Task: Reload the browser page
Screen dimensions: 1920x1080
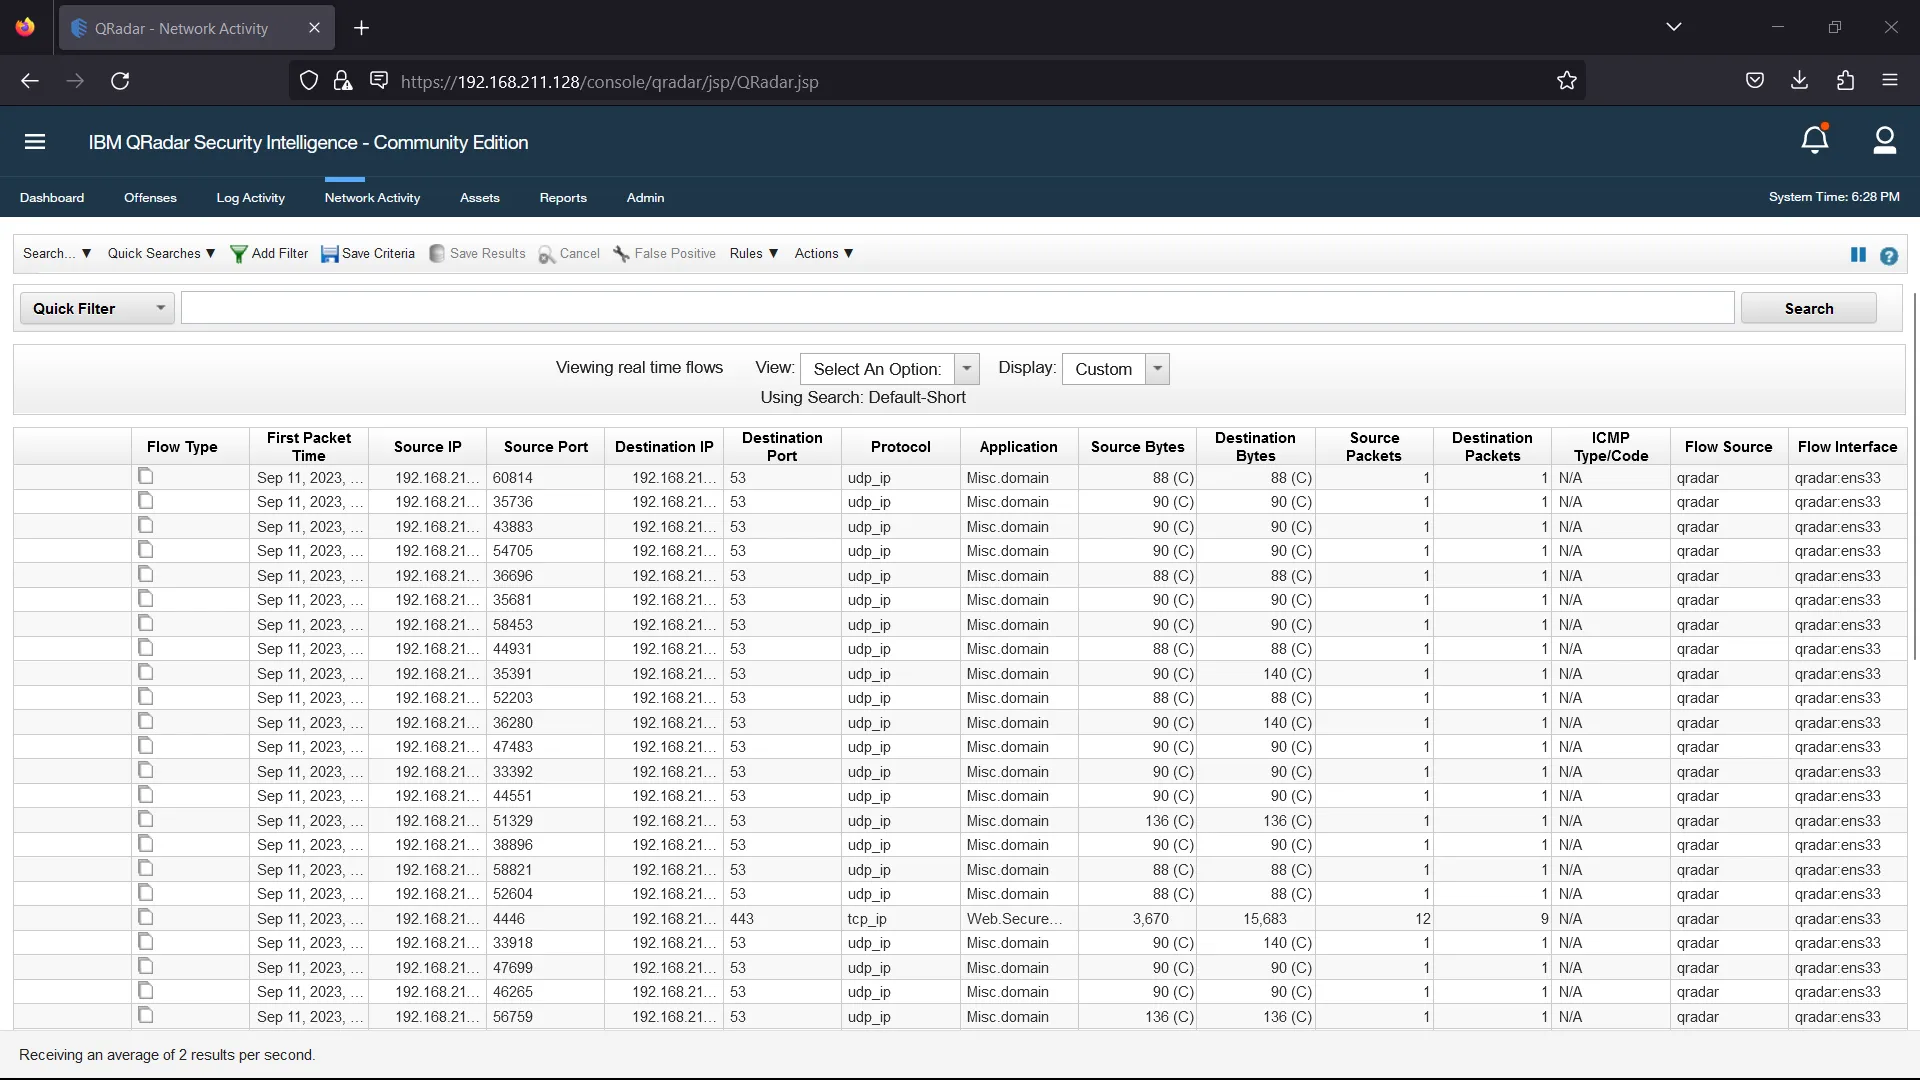Action: [120, 81]
